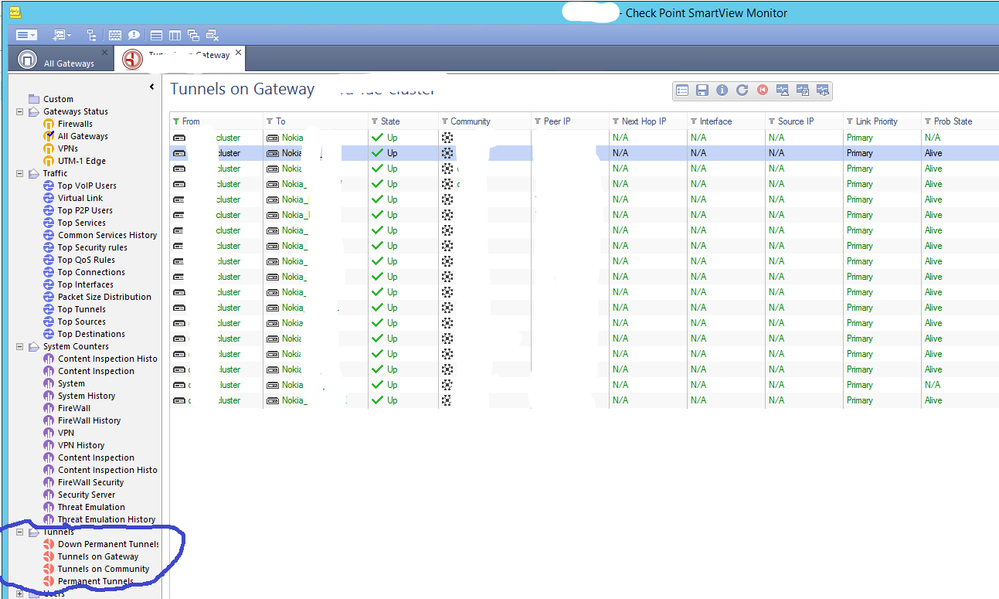Open Top Destinations view
Screen dimensions: 999x599
coord(91,334)
